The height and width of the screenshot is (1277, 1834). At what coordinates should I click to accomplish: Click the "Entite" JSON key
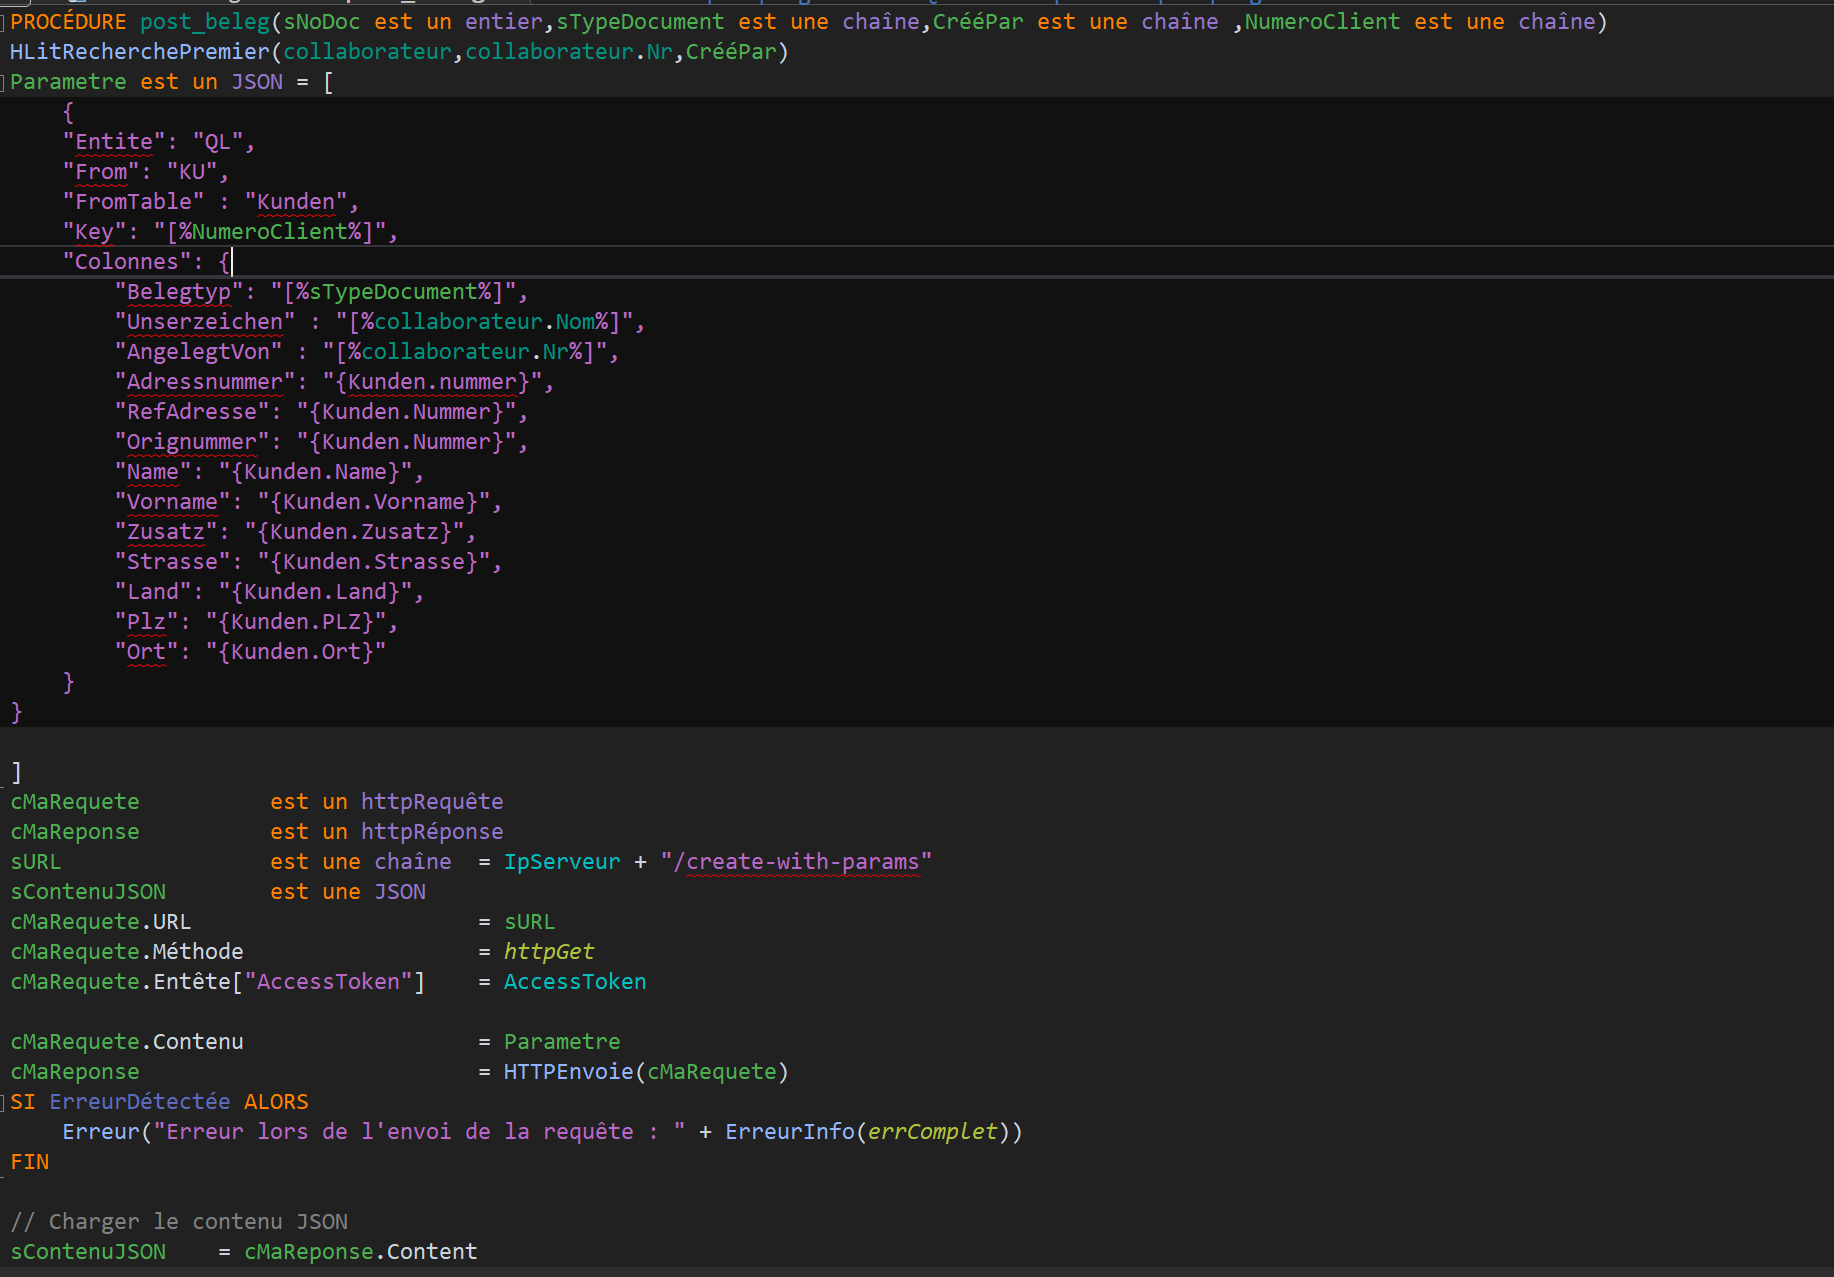(114, 142)
